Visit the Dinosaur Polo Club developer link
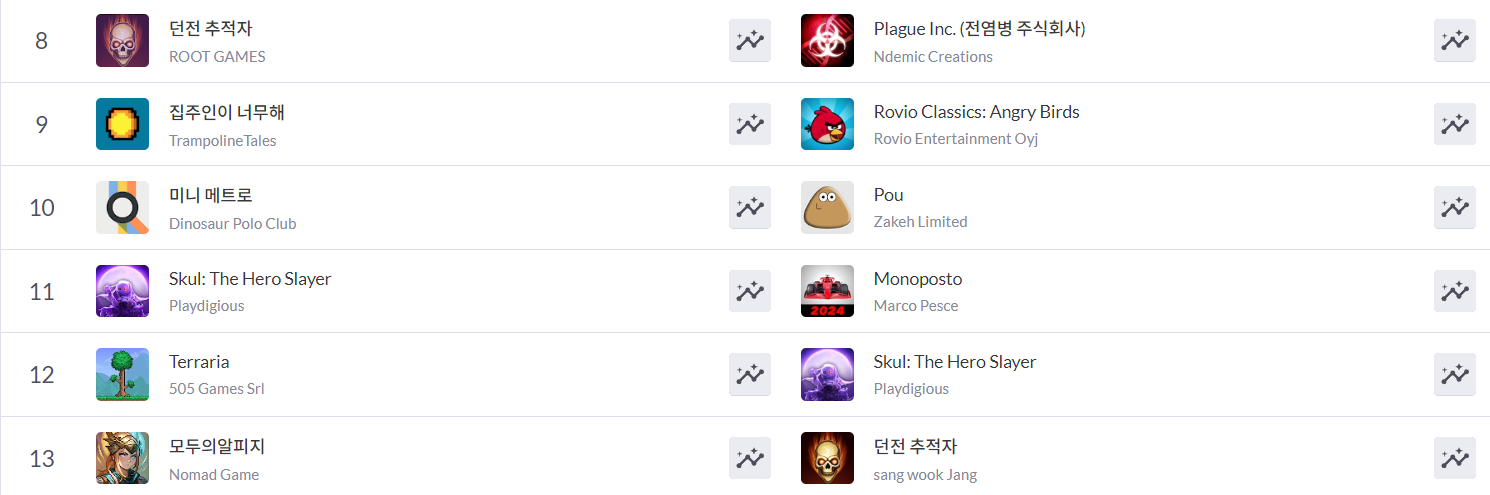This screenshot has width=1490, height=495. (232, 223)
